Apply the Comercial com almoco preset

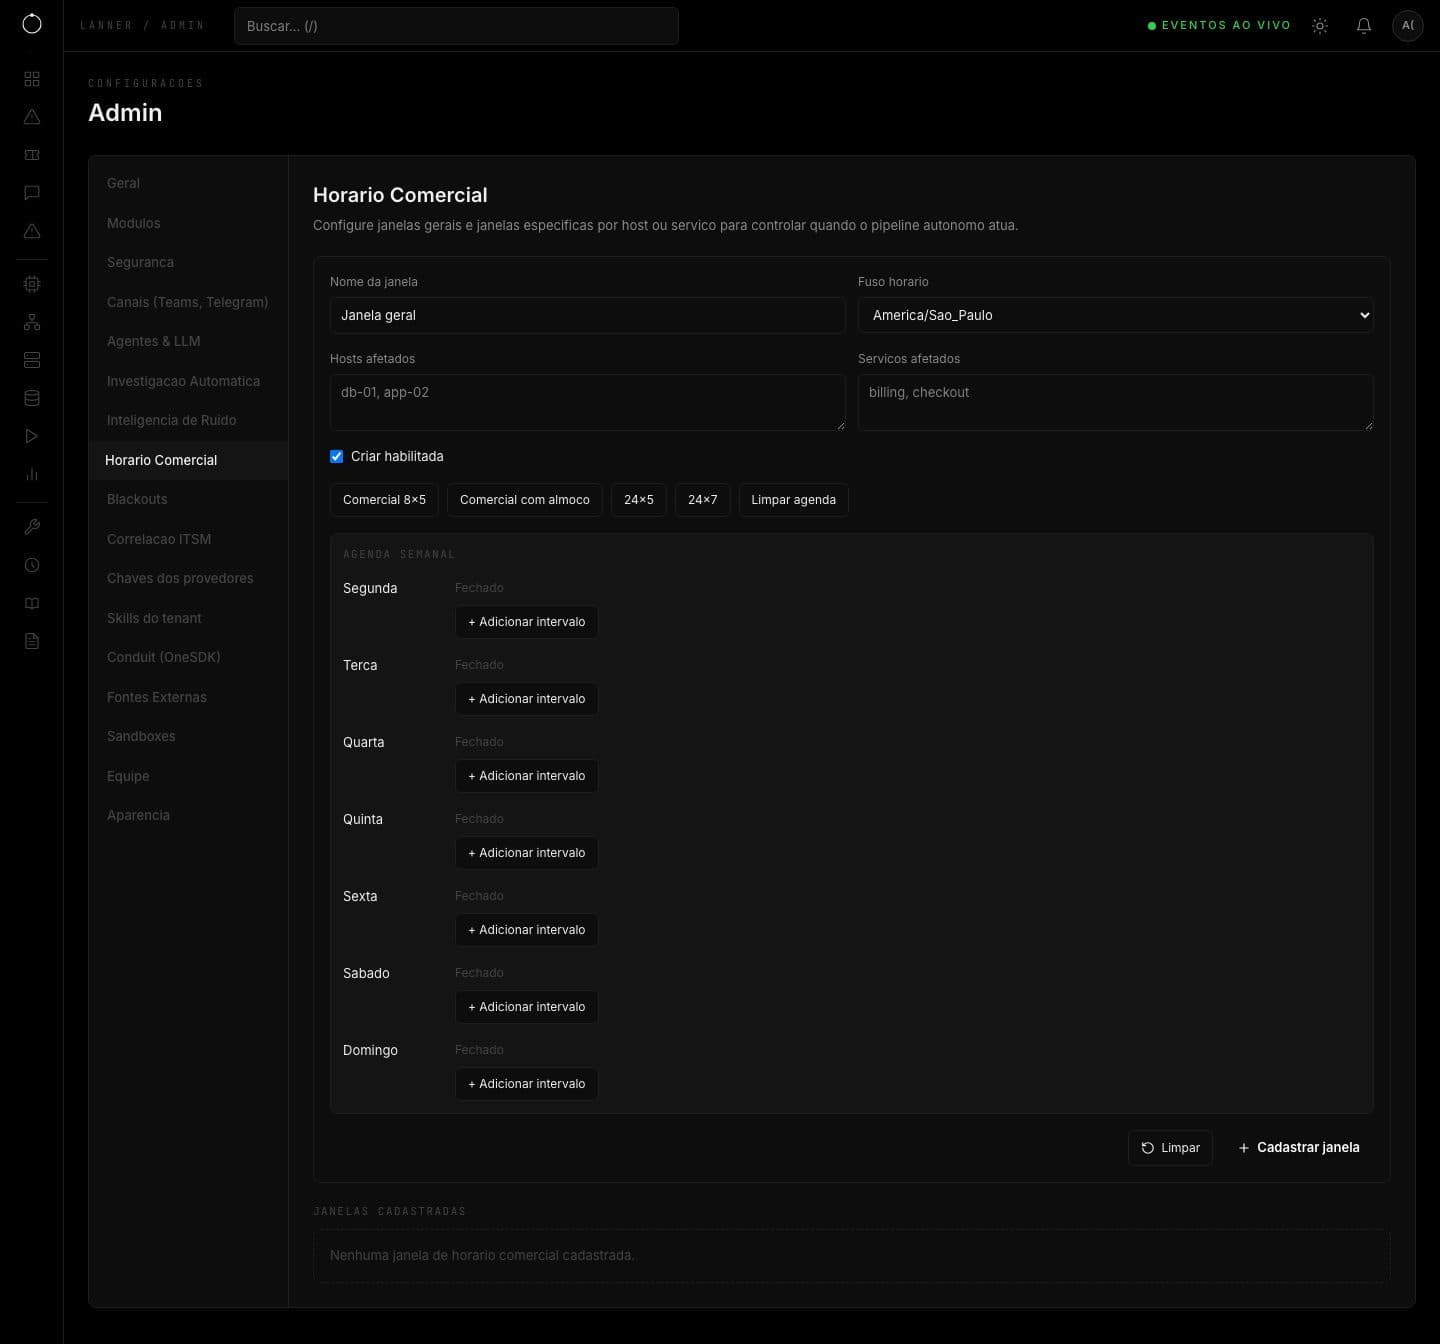pos(525,500)
